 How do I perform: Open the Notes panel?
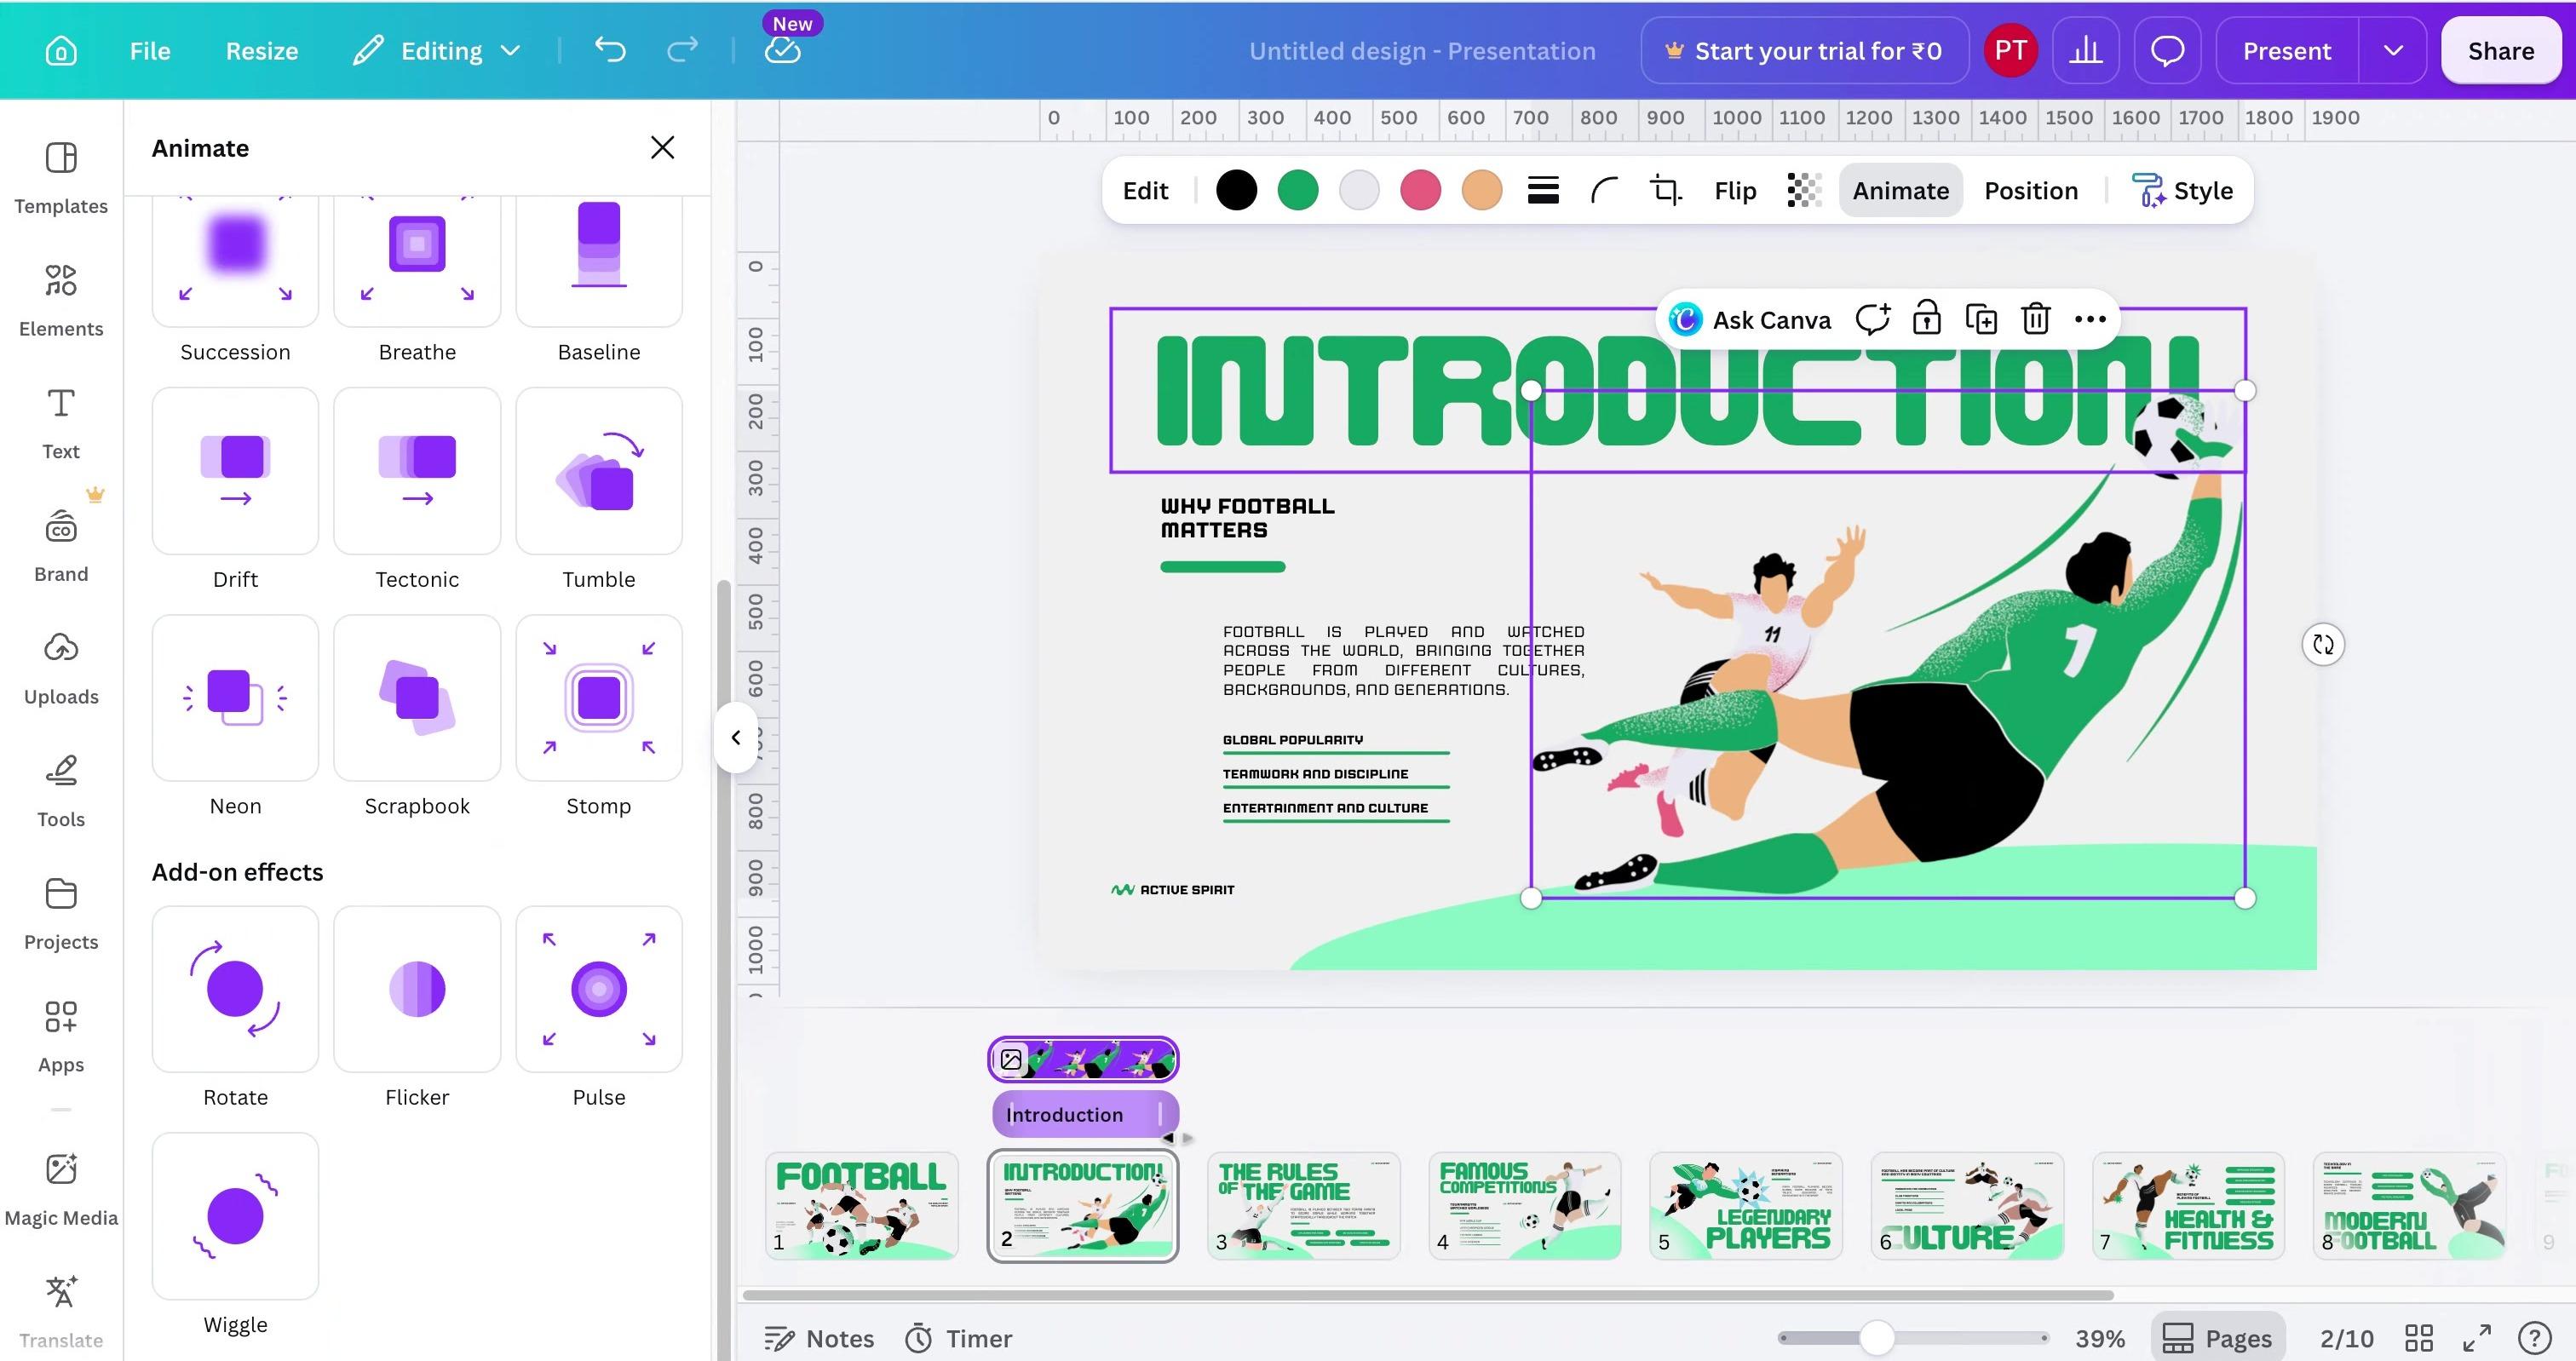[x=819, y=1338]
